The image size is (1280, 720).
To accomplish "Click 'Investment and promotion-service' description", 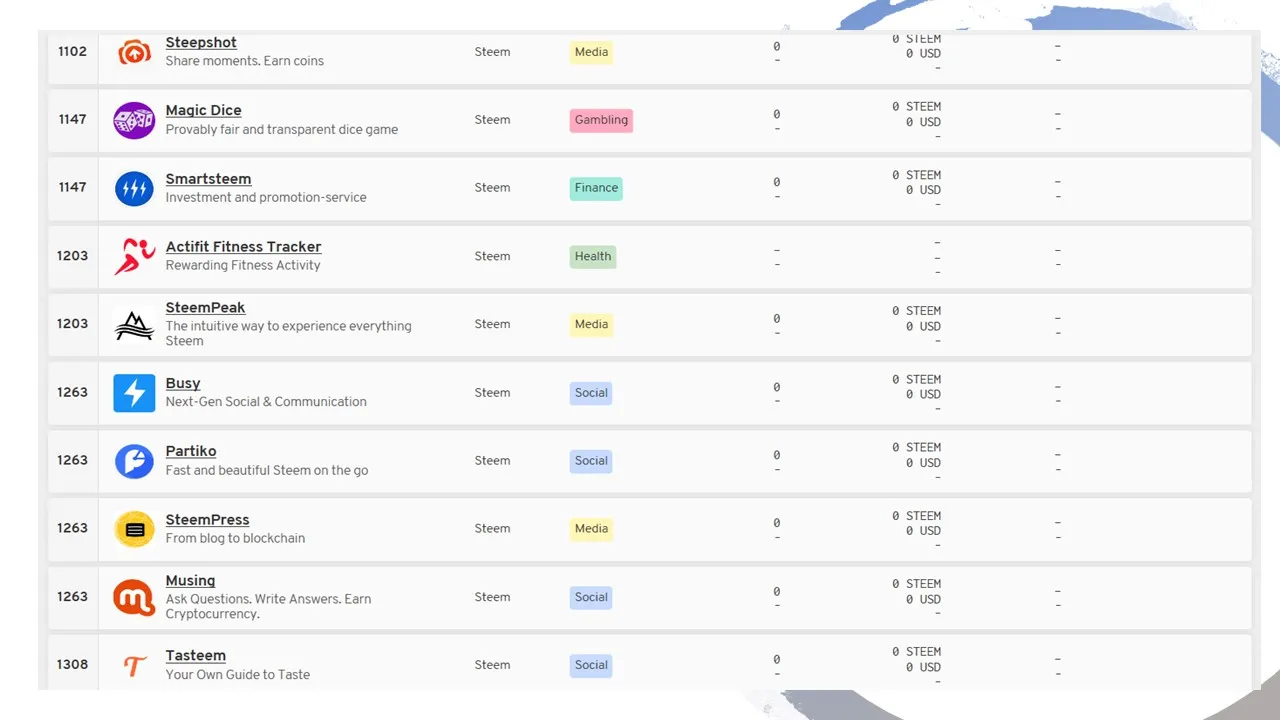I will tap(266, 198).
